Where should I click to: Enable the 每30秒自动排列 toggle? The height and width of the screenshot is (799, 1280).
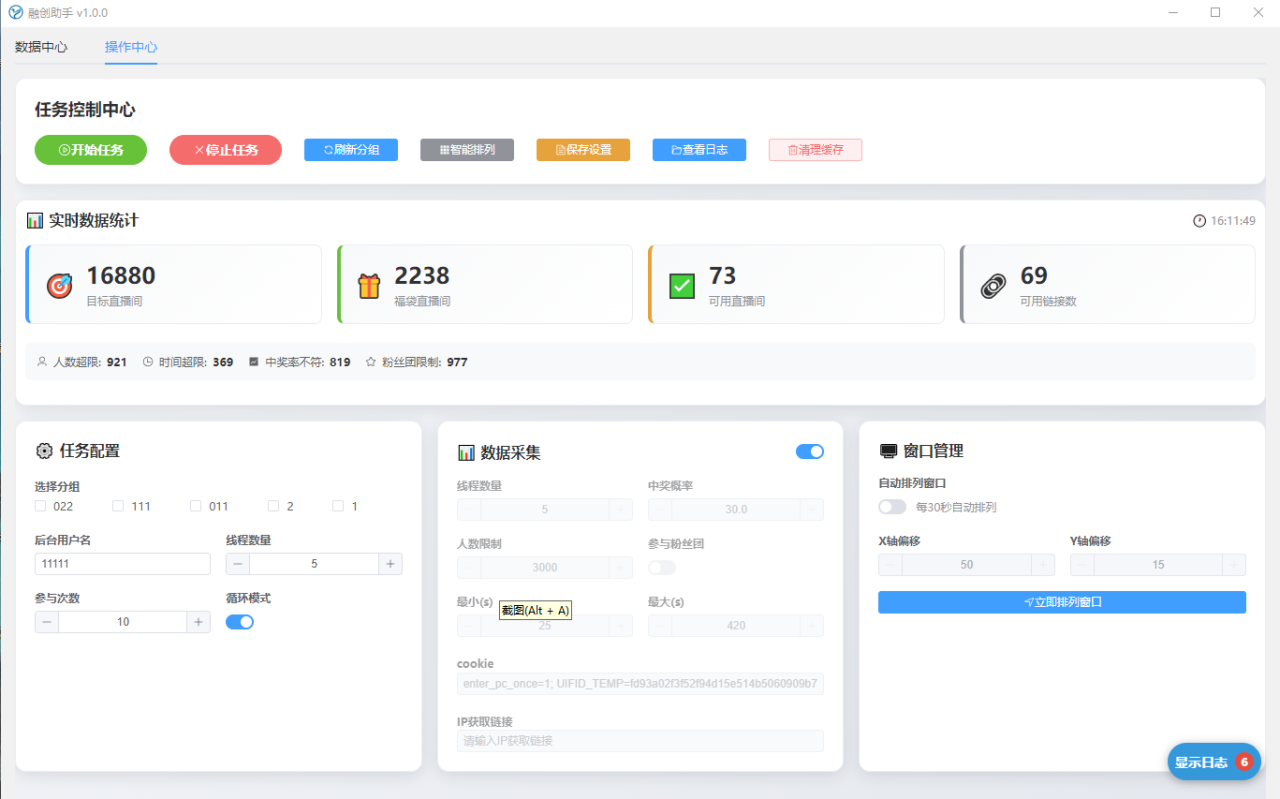click(892, 507)
